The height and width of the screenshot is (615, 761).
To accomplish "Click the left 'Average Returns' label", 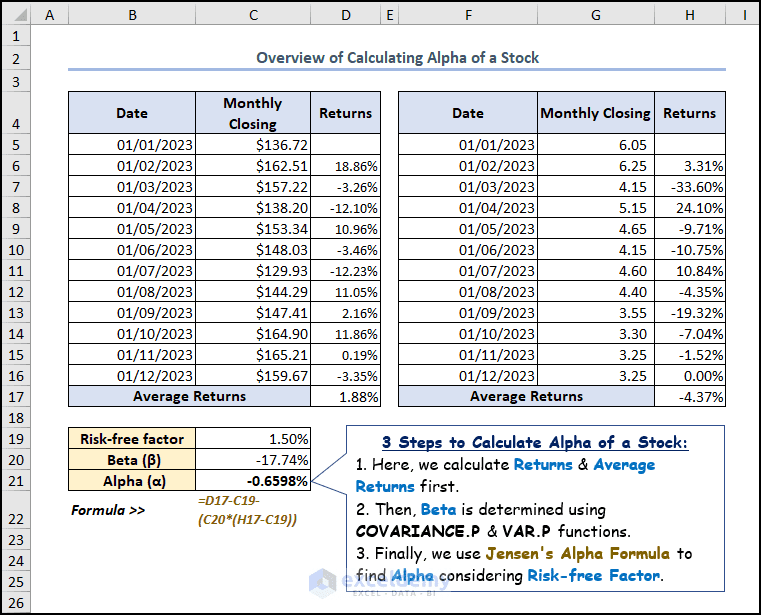I will click(189, 397).
